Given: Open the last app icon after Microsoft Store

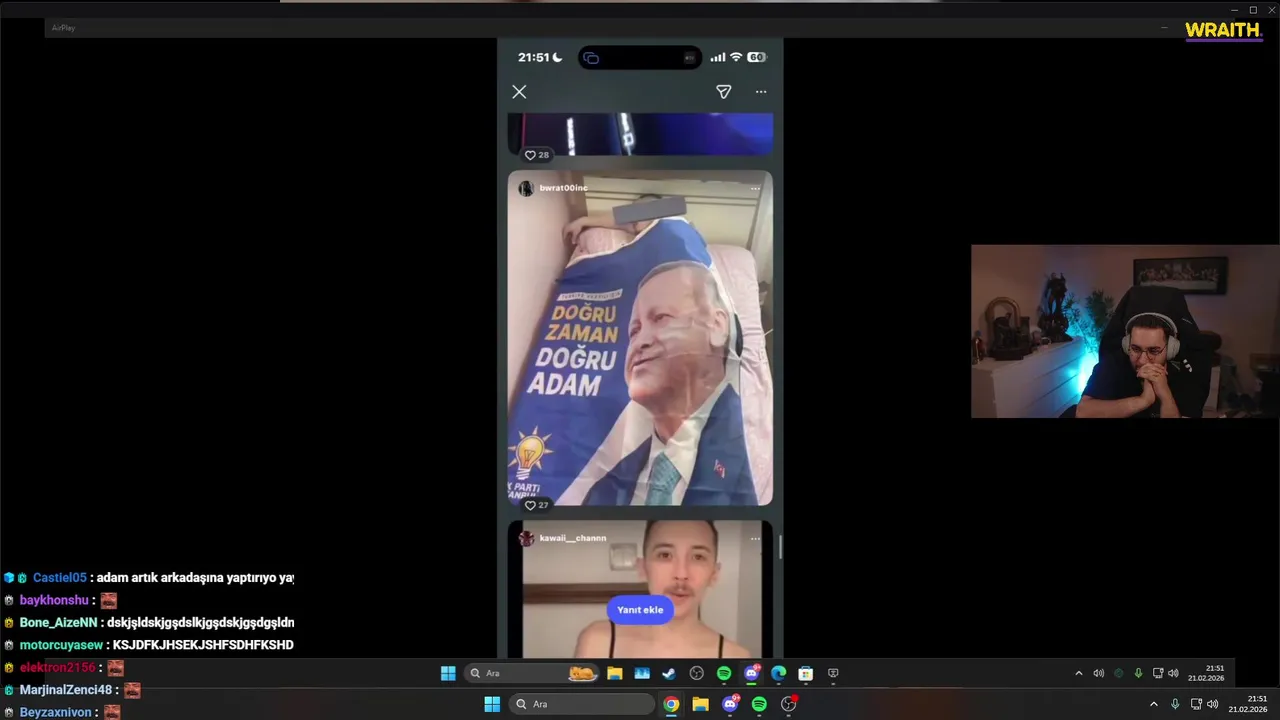Looking at the screenshot, I should 833,673.
